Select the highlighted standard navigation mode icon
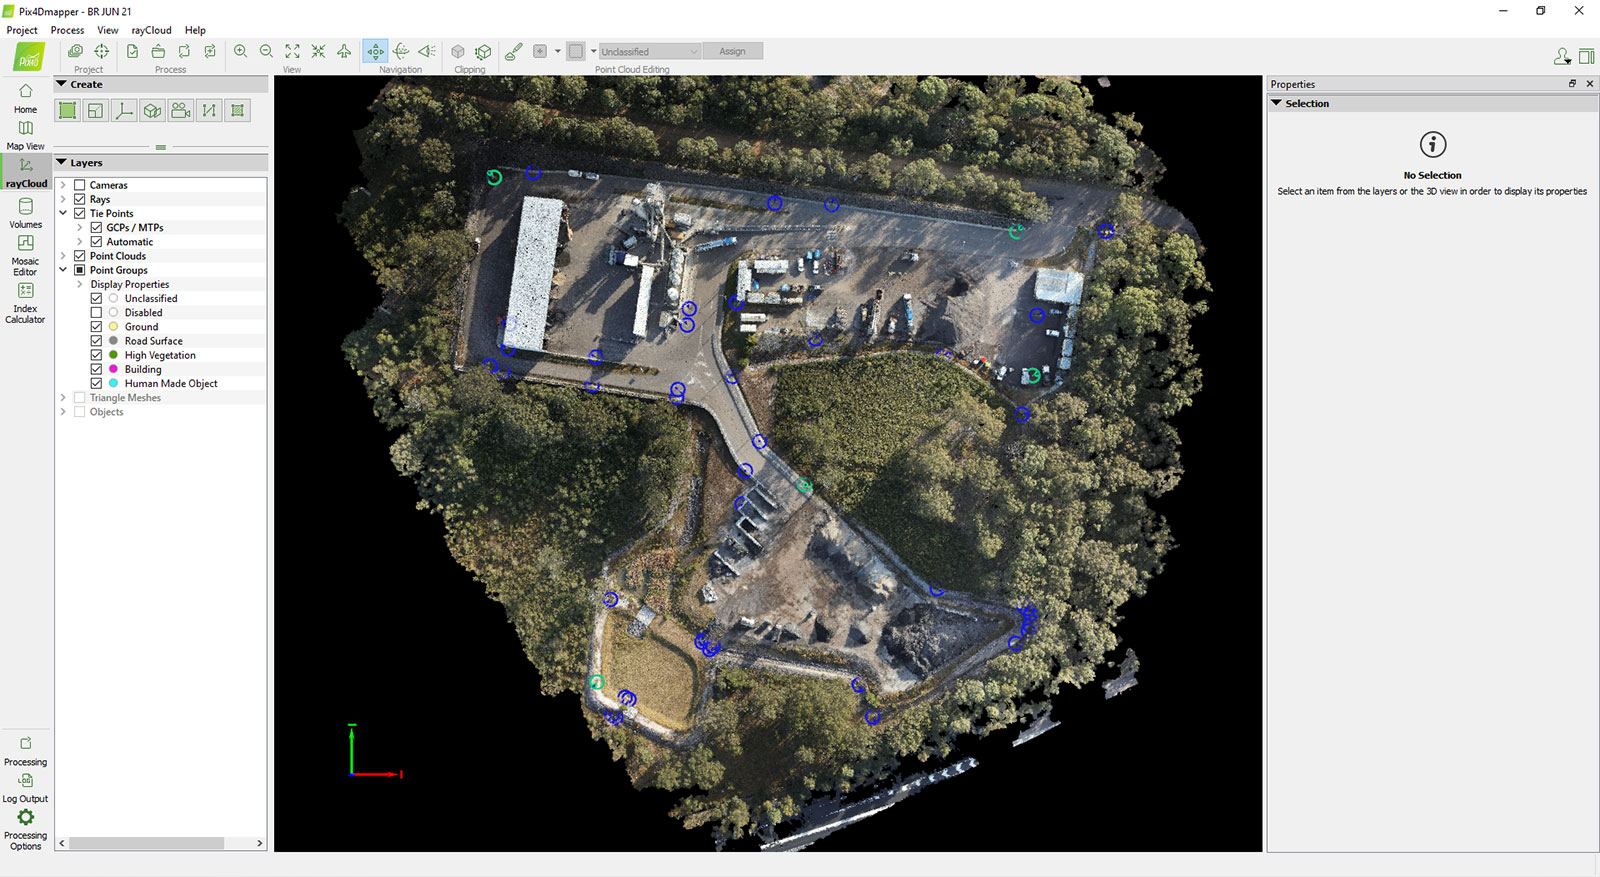 [375, 51]
